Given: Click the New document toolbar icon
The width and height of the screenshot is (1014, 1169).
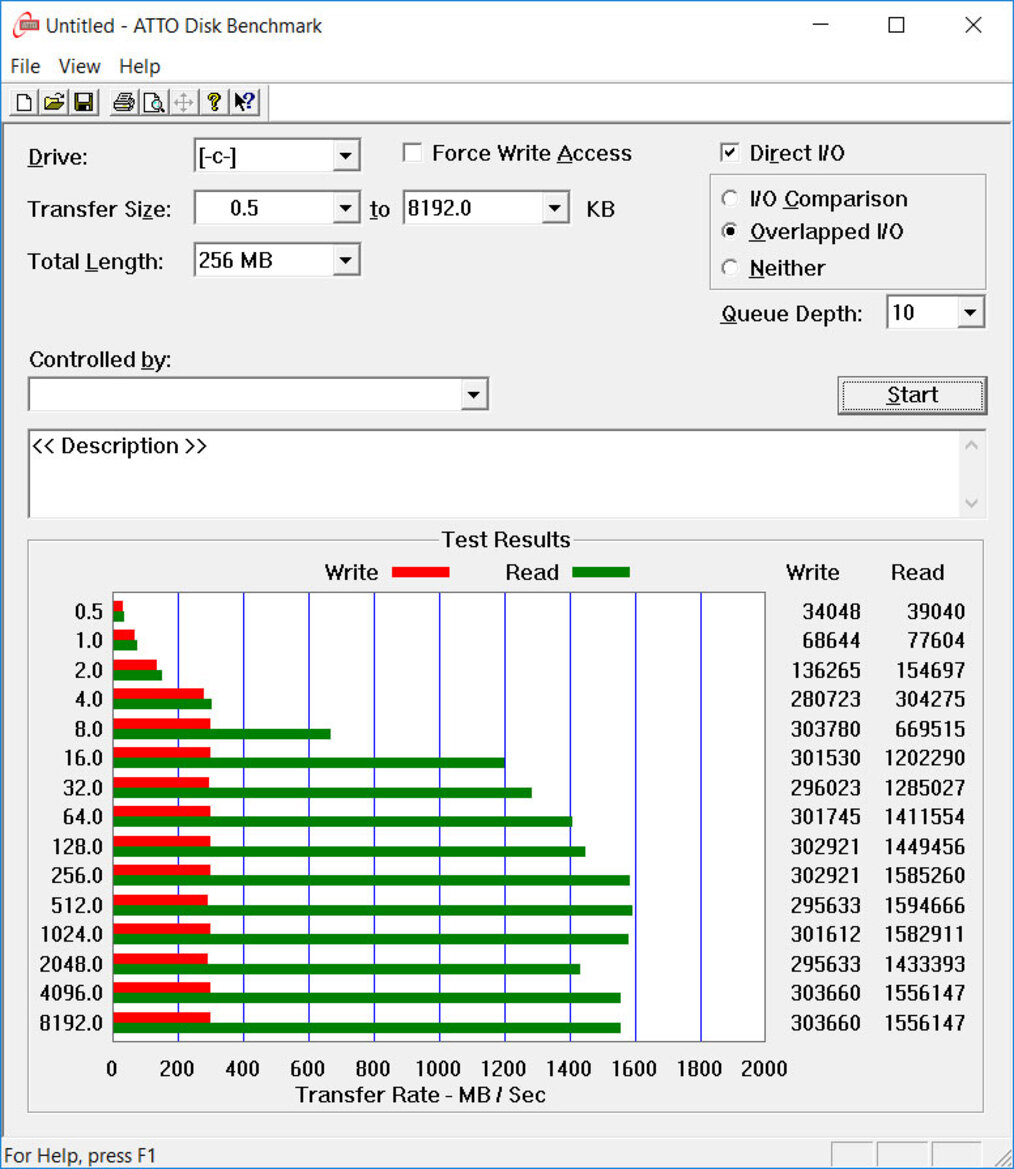Looking at the screenshot, I should point(24,101).
